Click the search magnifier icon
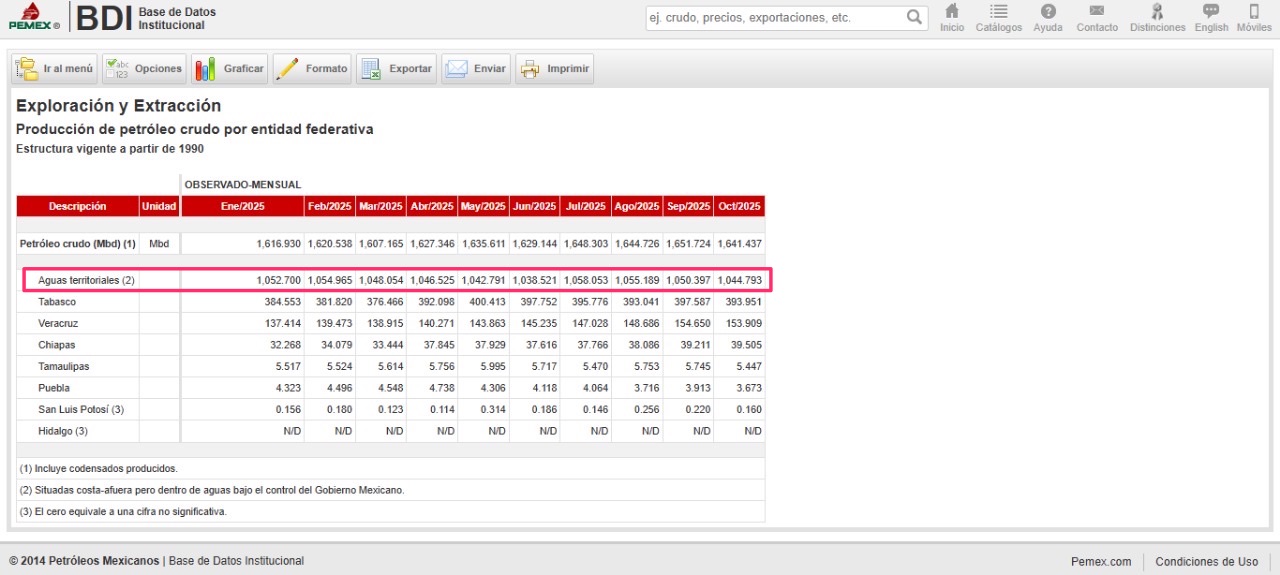 [915, 17]
